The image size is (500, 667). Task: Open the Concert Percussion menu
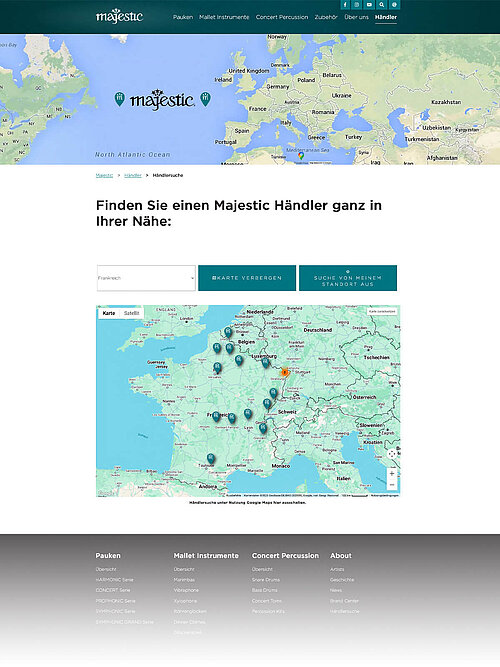[282, 17]
